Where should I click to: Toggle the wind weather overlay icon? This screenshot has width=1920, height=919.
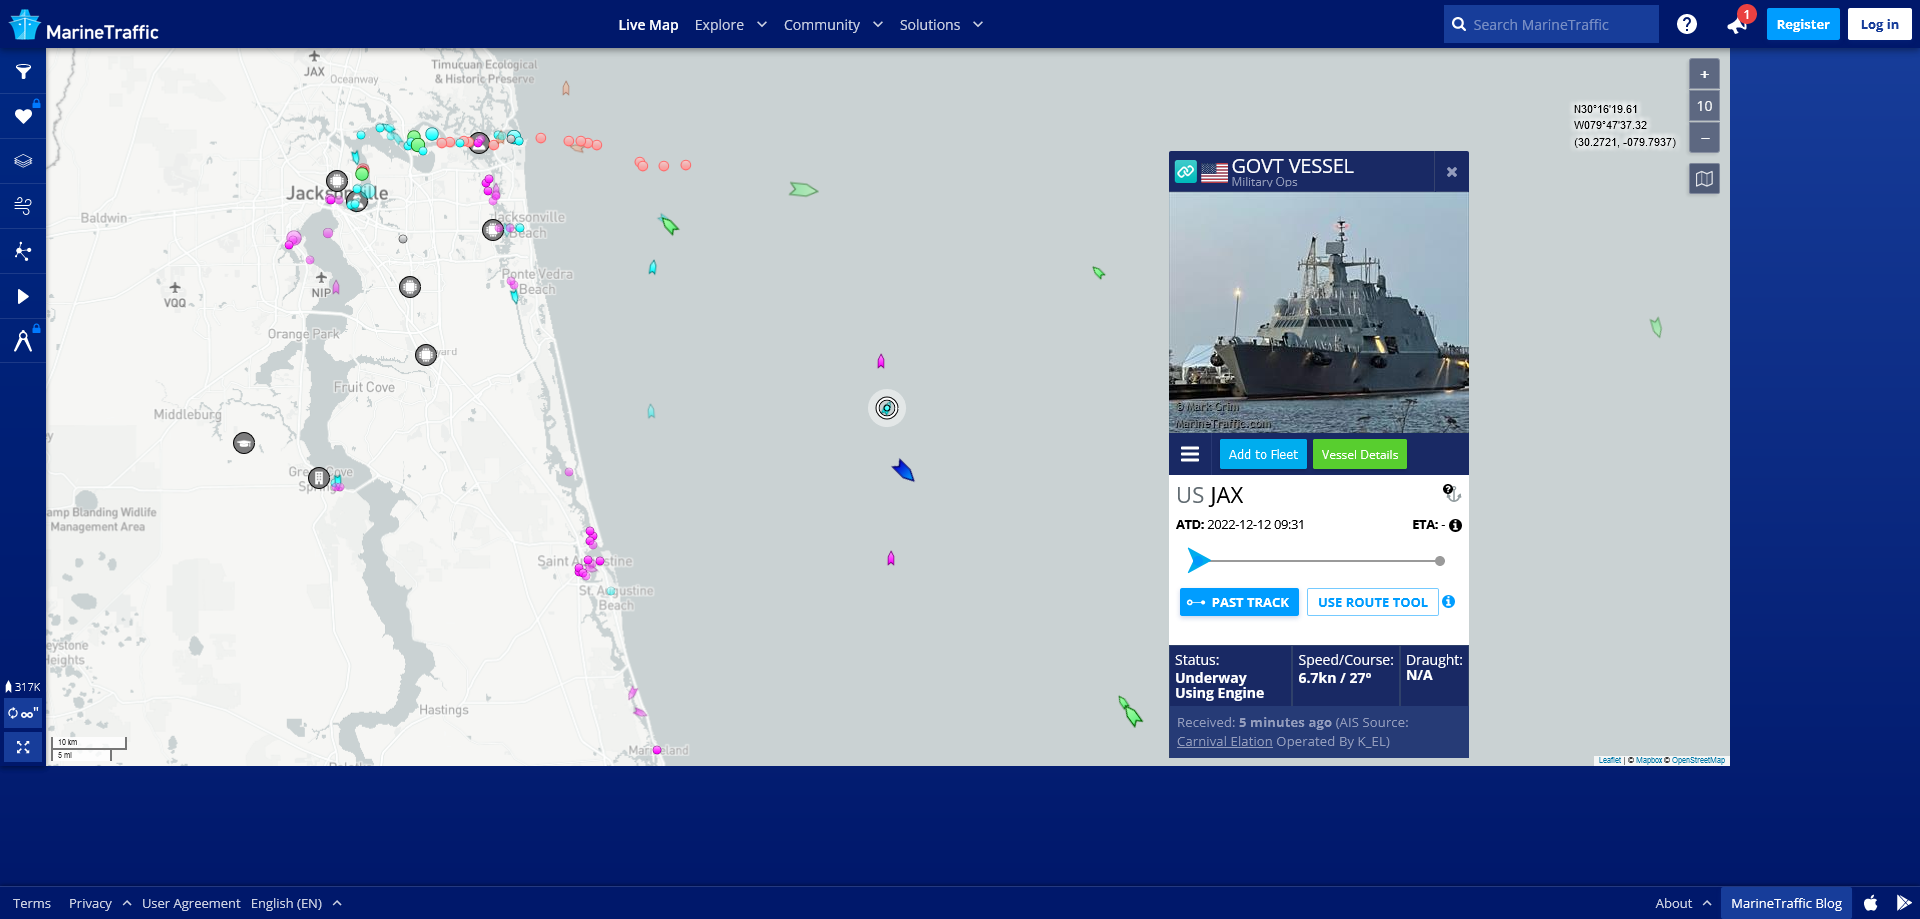click(23, 206)
